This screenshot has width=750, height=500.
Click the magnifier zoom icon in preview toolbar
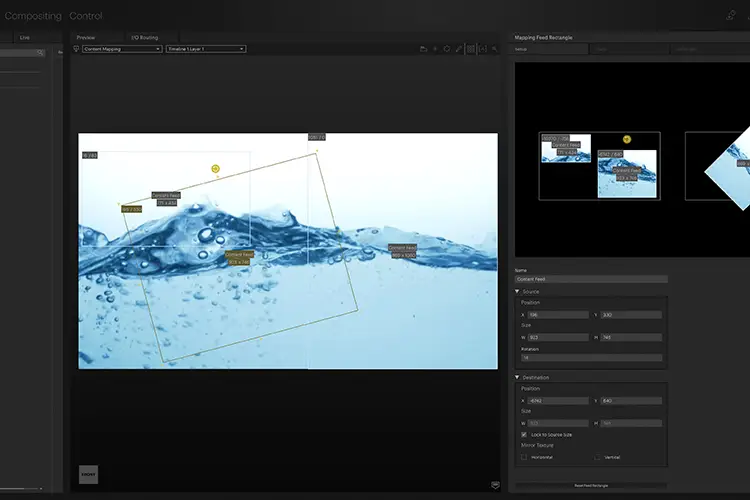(495, 49)
